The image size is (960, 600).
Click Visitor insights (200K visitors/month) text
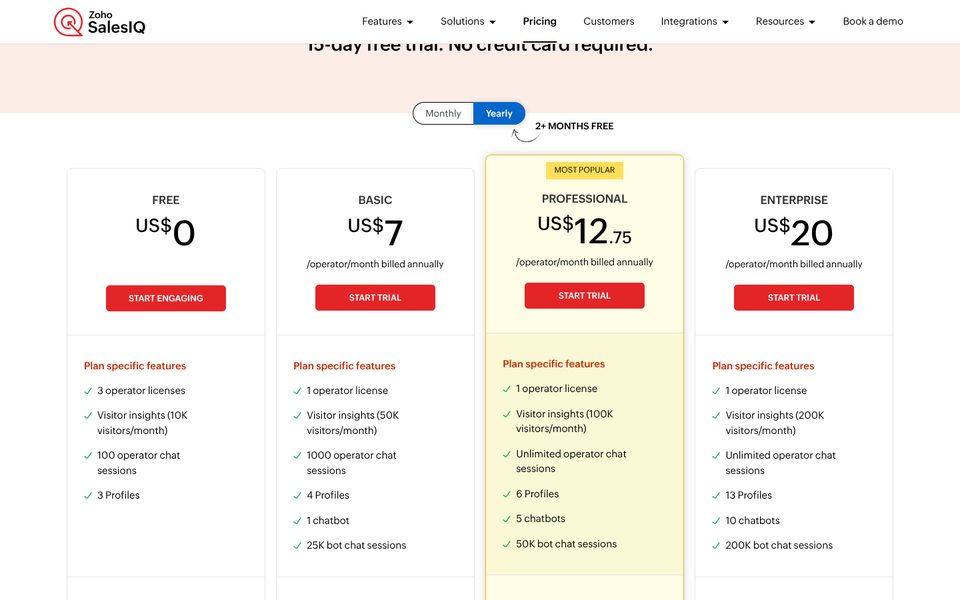(x=774, y=422)
